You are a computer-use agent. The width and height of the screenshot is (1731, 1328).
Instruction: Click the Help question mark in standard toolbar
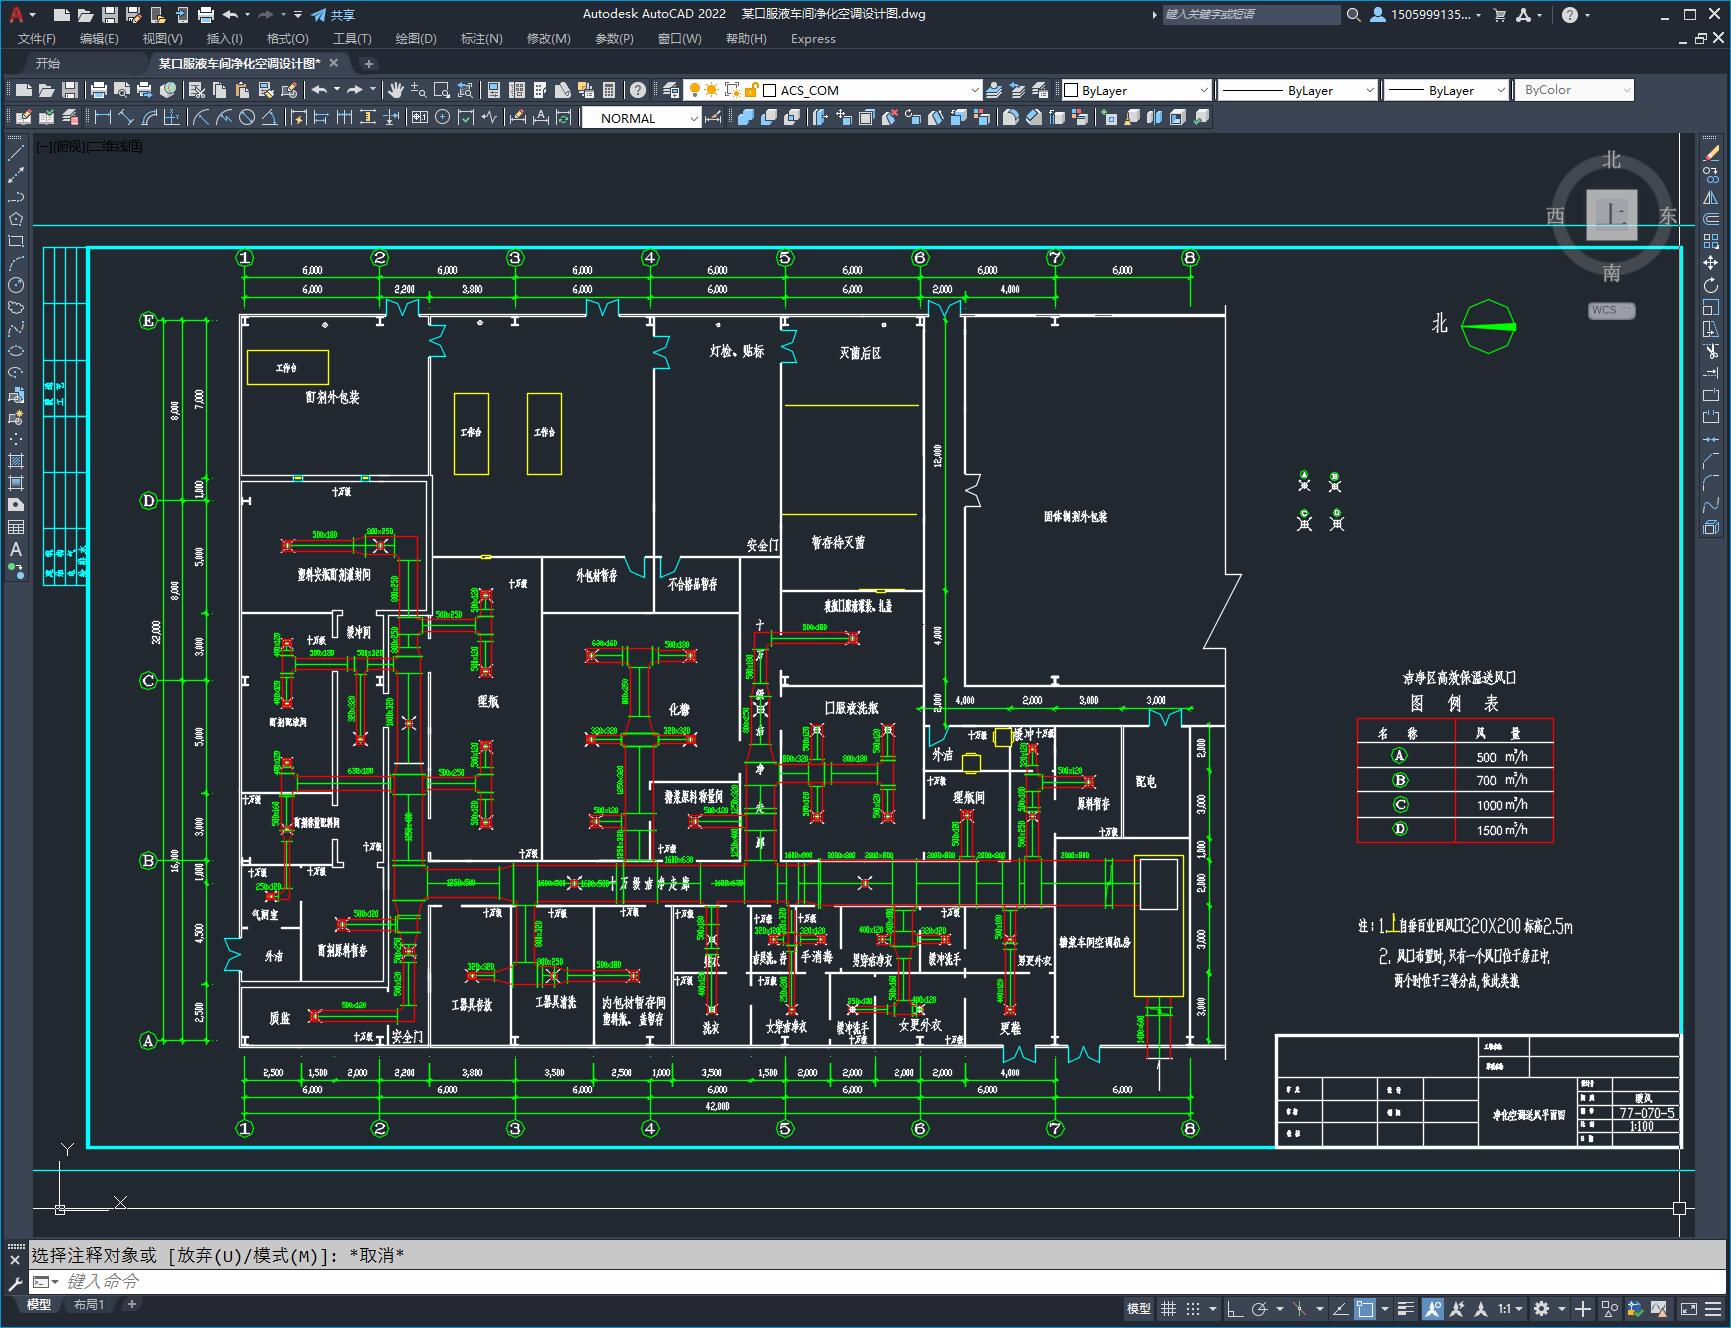click(x=638, y=90)
